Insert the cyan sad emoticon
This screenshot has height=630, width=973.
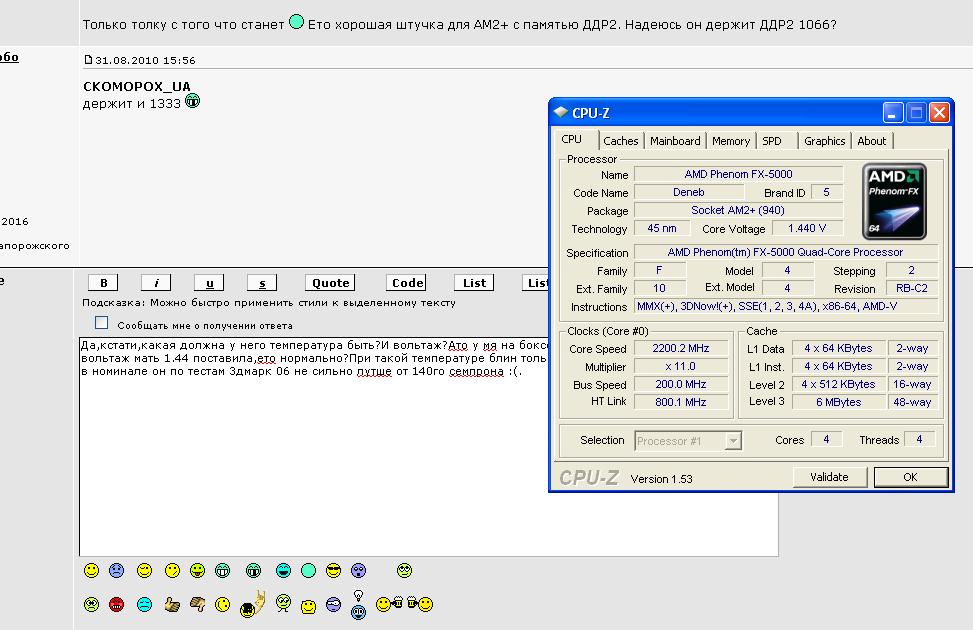(144, 604)
